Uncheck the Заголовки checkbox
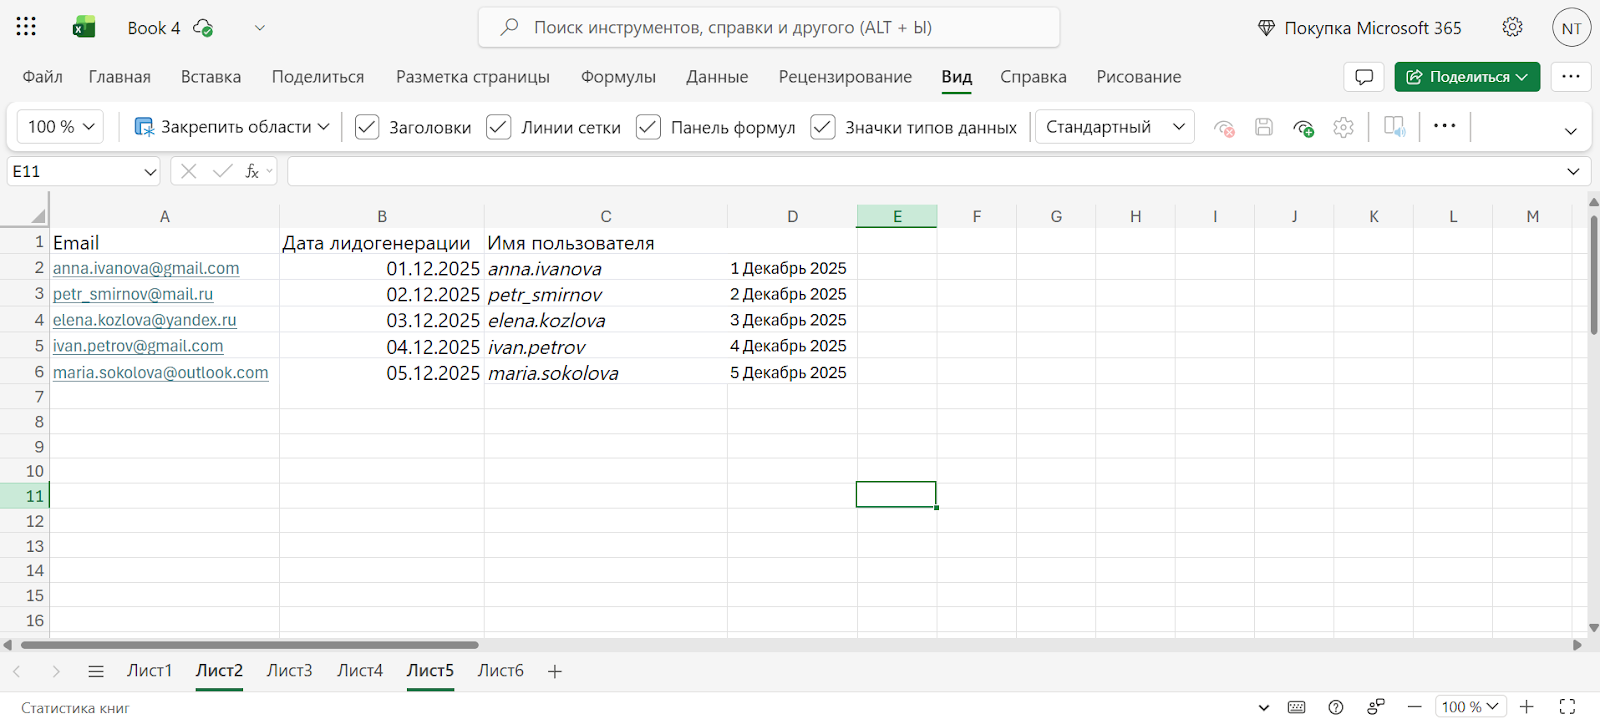The image size is (1600, 719). click(x=367, y=127)
